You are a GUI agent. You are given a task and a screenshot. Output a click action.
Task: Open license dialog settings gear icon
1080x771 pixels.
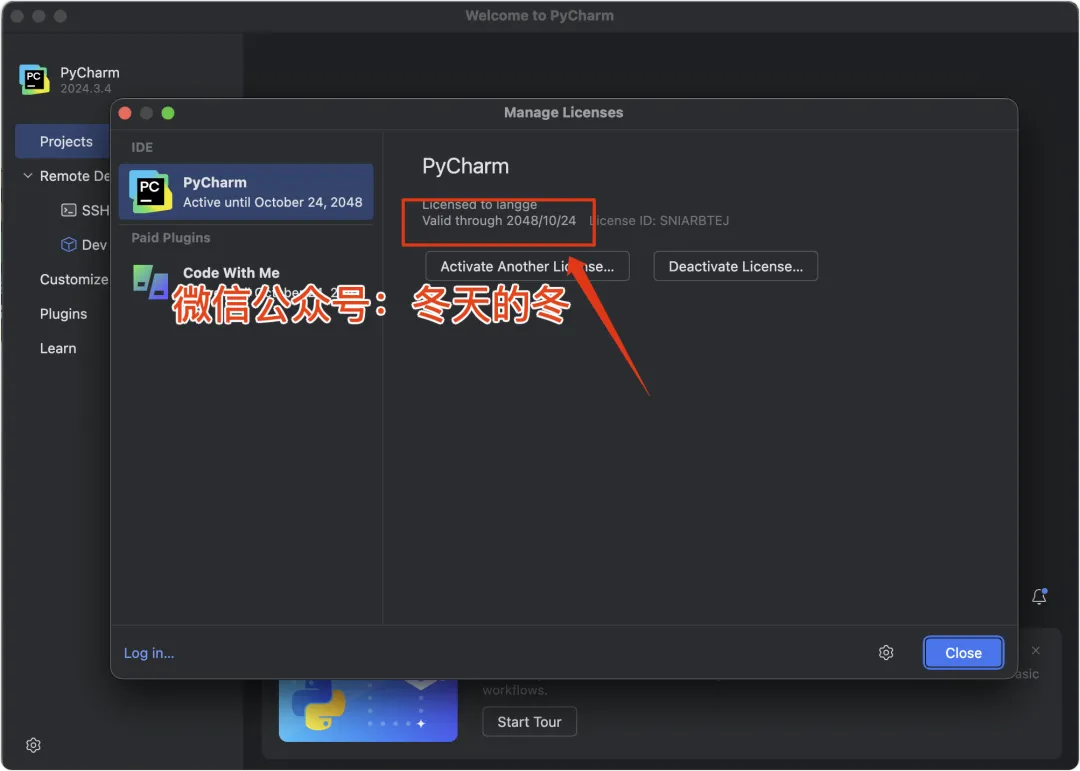pyautogui.click(x=886, y=652)
